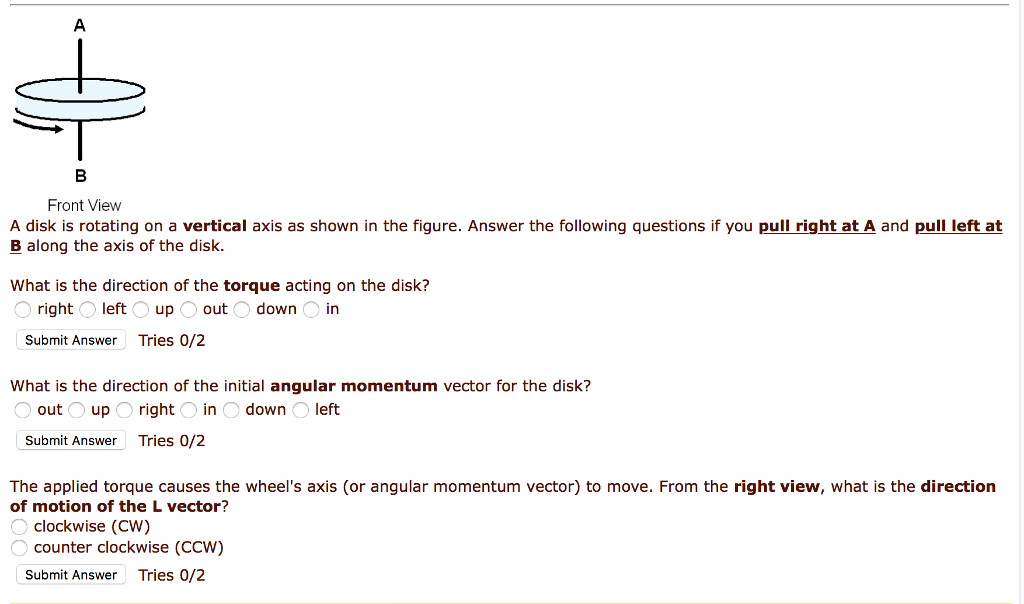Select 'right' for the torque direction
Image resolution: width=1024 pixels, height=604 pixels.
(24, 310)
